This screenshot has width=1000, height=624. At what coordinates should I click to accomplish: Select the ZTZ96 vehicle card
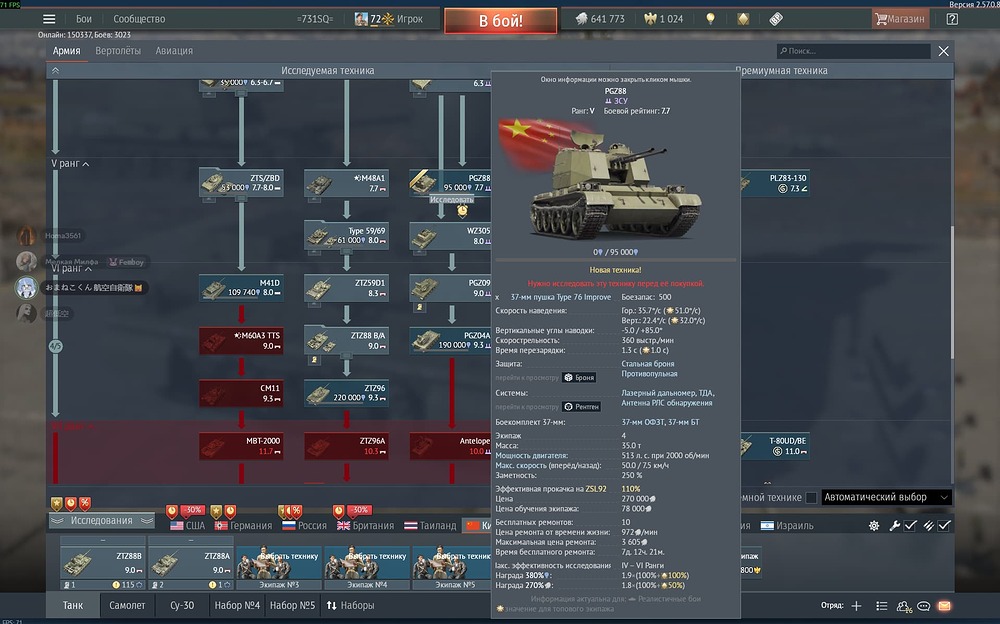[x=346, y=393]
